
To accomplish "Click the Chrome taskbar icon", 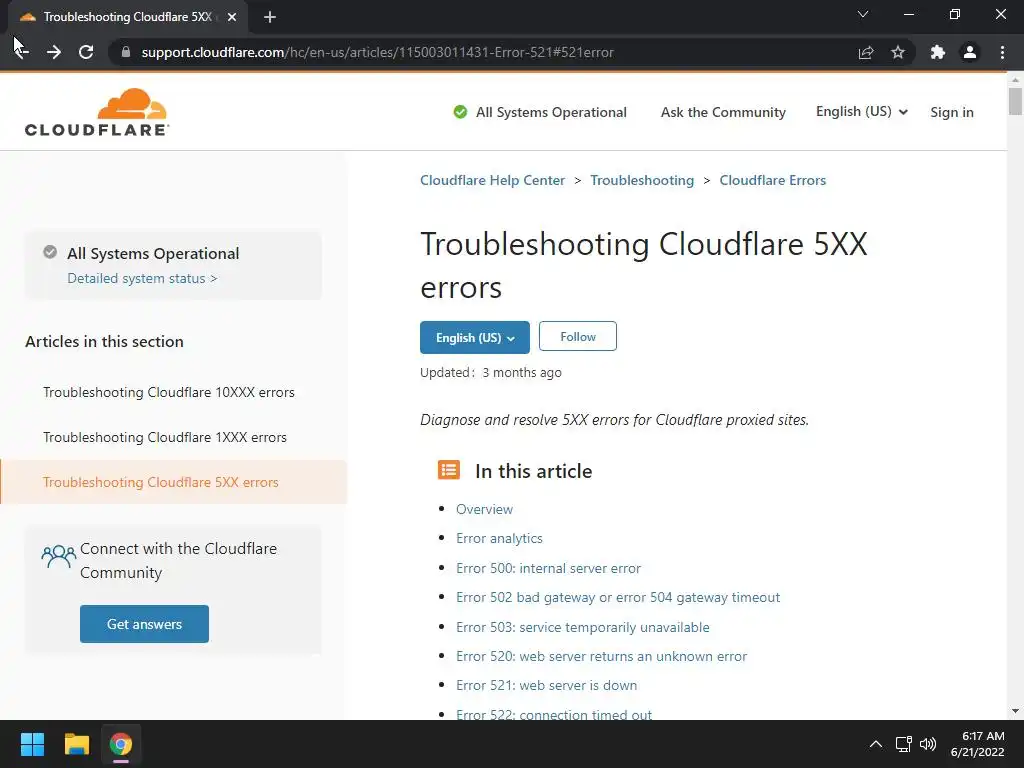I will 121,744.
